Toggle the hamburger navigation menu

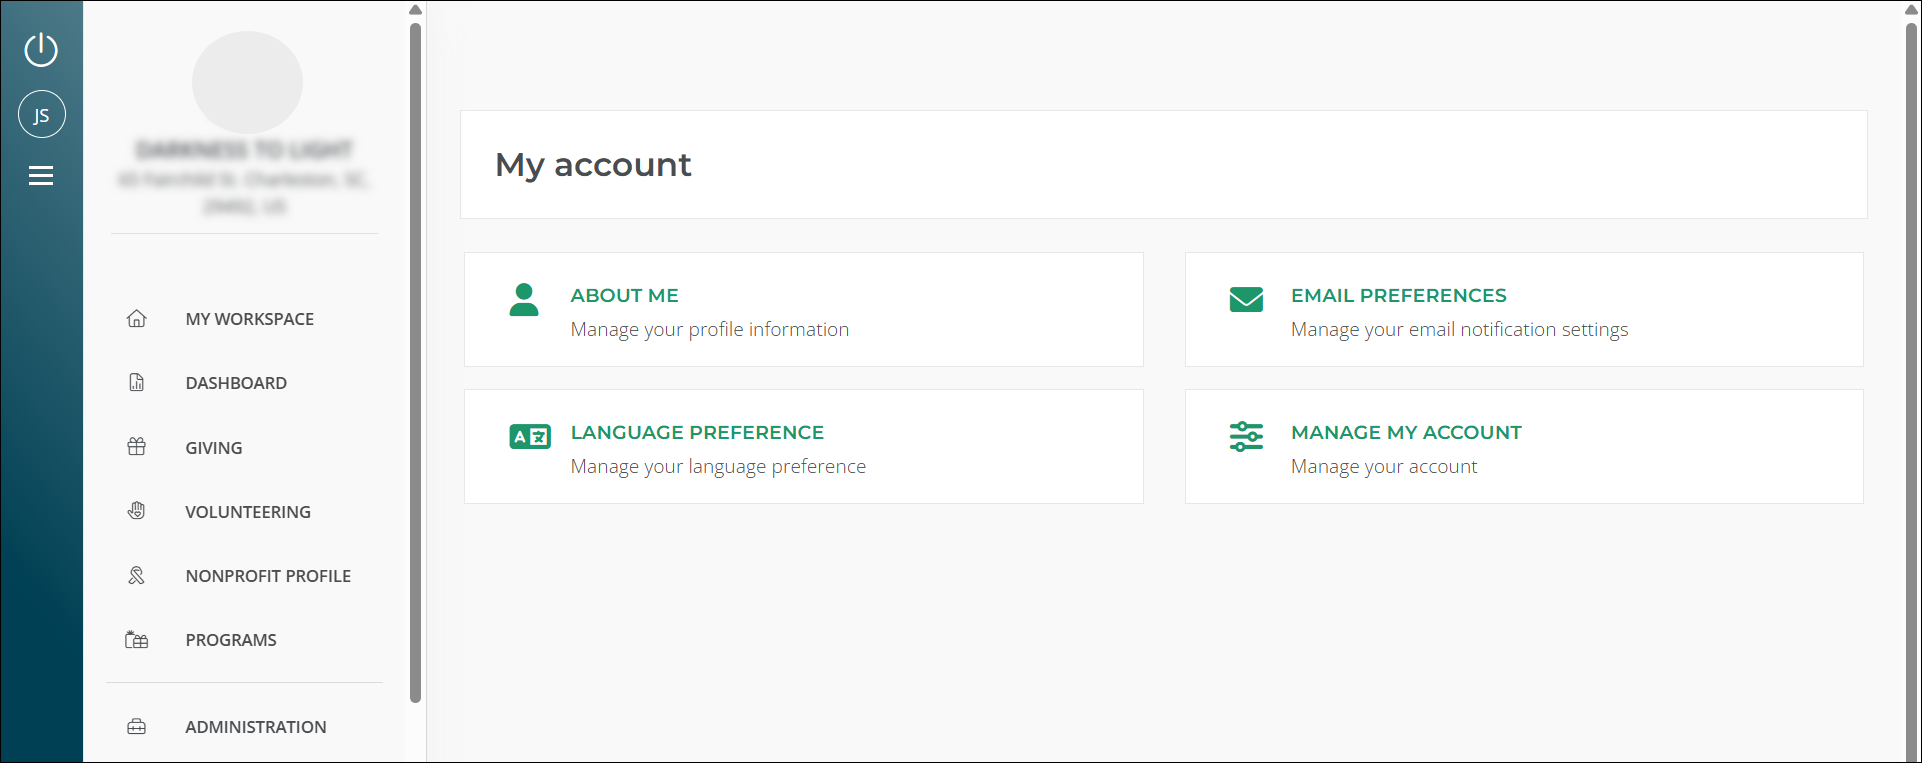click(x=41, y=176)
